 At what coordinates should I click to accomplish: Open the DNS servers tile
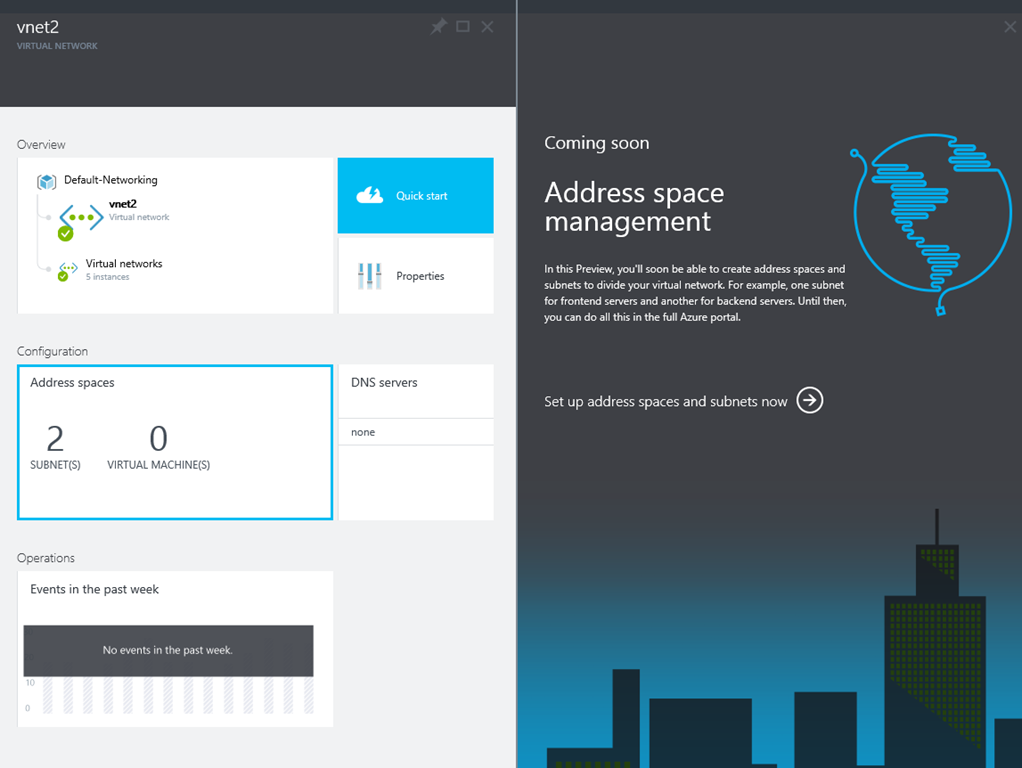click(x=415, y=442)
